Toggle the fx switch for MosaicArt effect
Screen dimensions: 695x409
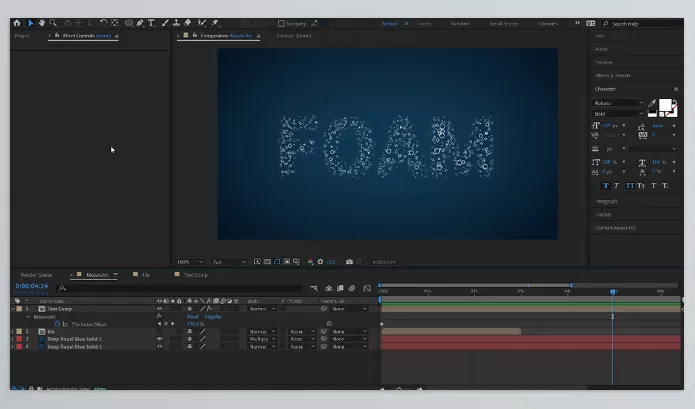pos(159,316)
